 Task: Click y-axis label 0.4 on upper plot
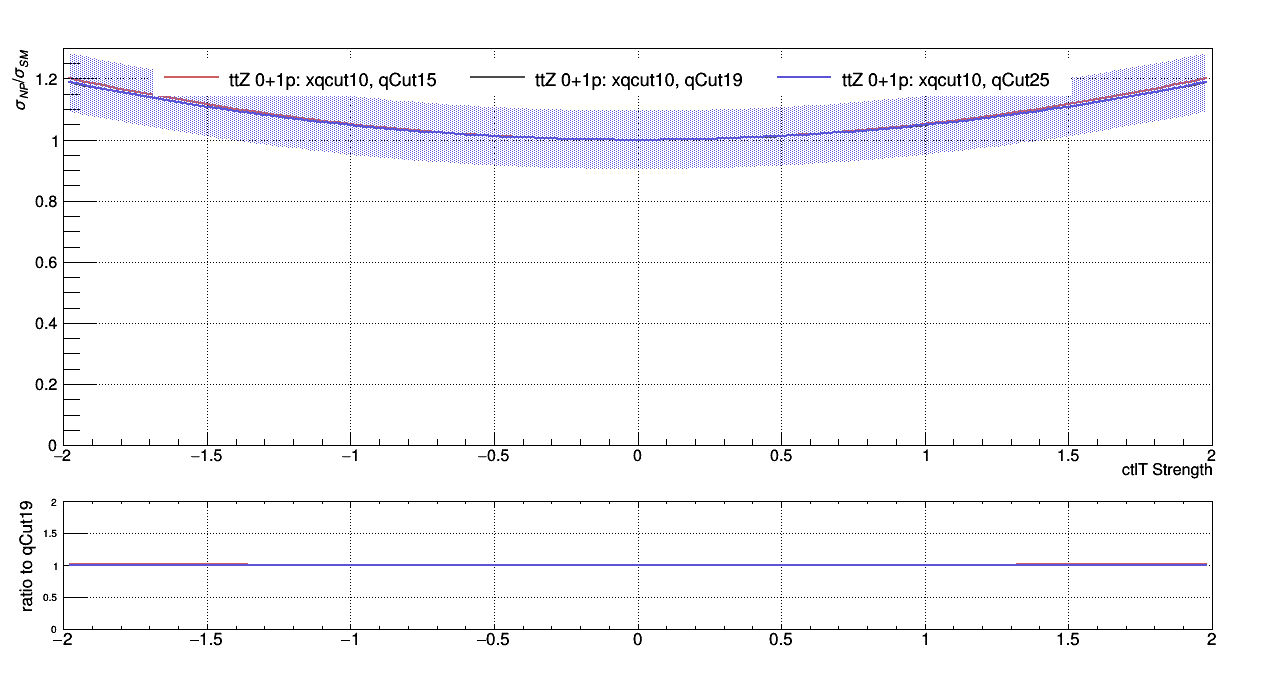click(x=47, y=323)
